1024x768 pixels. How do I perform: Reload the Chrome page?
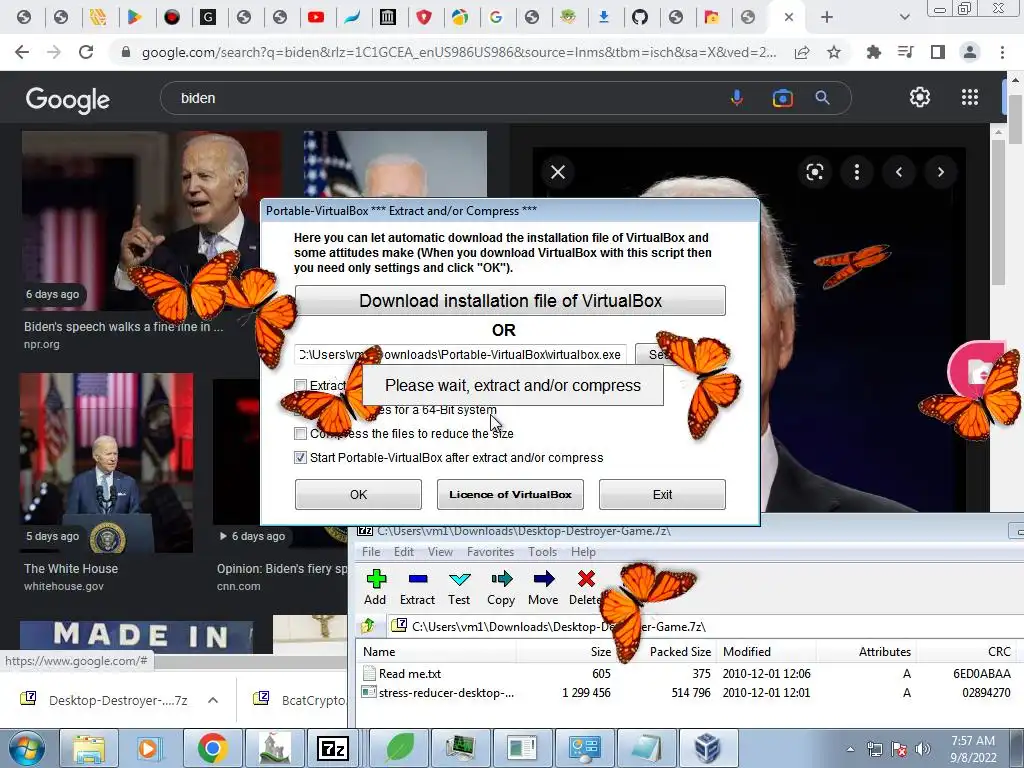[86, 52]
